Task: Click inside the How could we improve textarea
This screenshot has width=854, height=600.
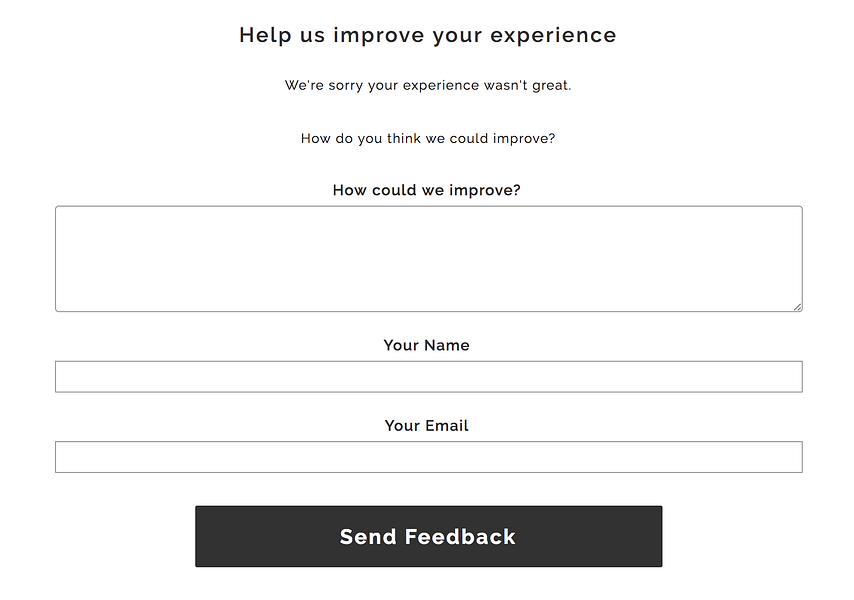Action: (428, 258)
